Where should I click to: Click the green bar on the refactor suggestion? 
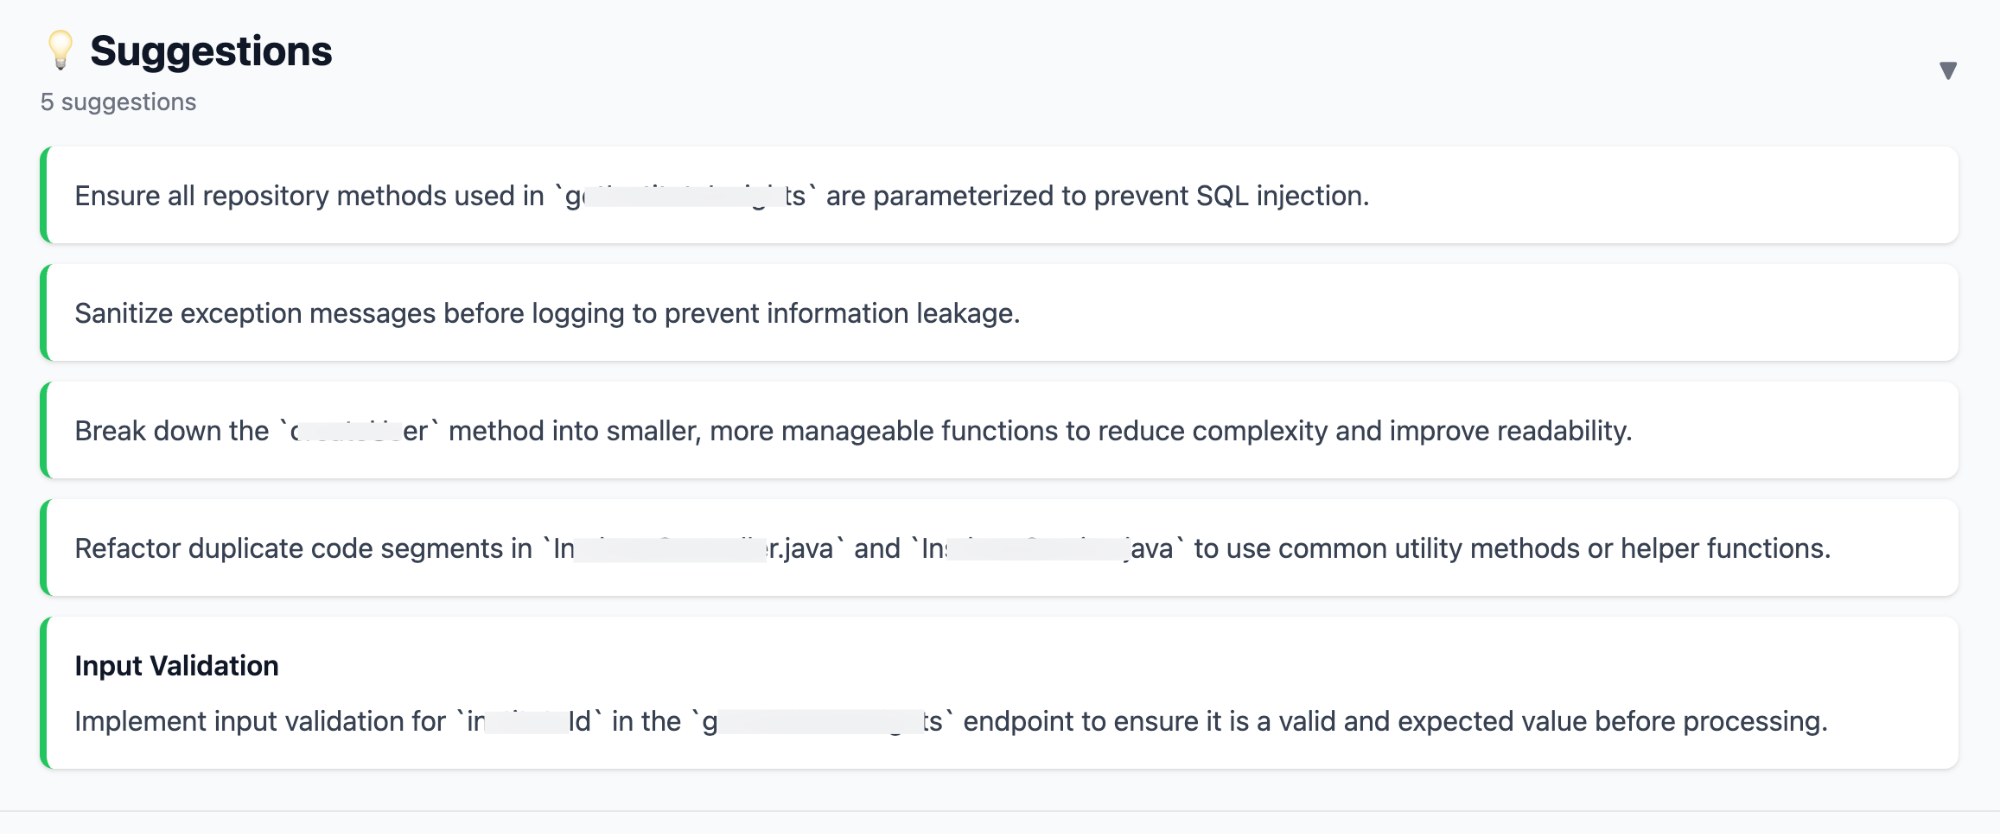(x=46, y=548)
